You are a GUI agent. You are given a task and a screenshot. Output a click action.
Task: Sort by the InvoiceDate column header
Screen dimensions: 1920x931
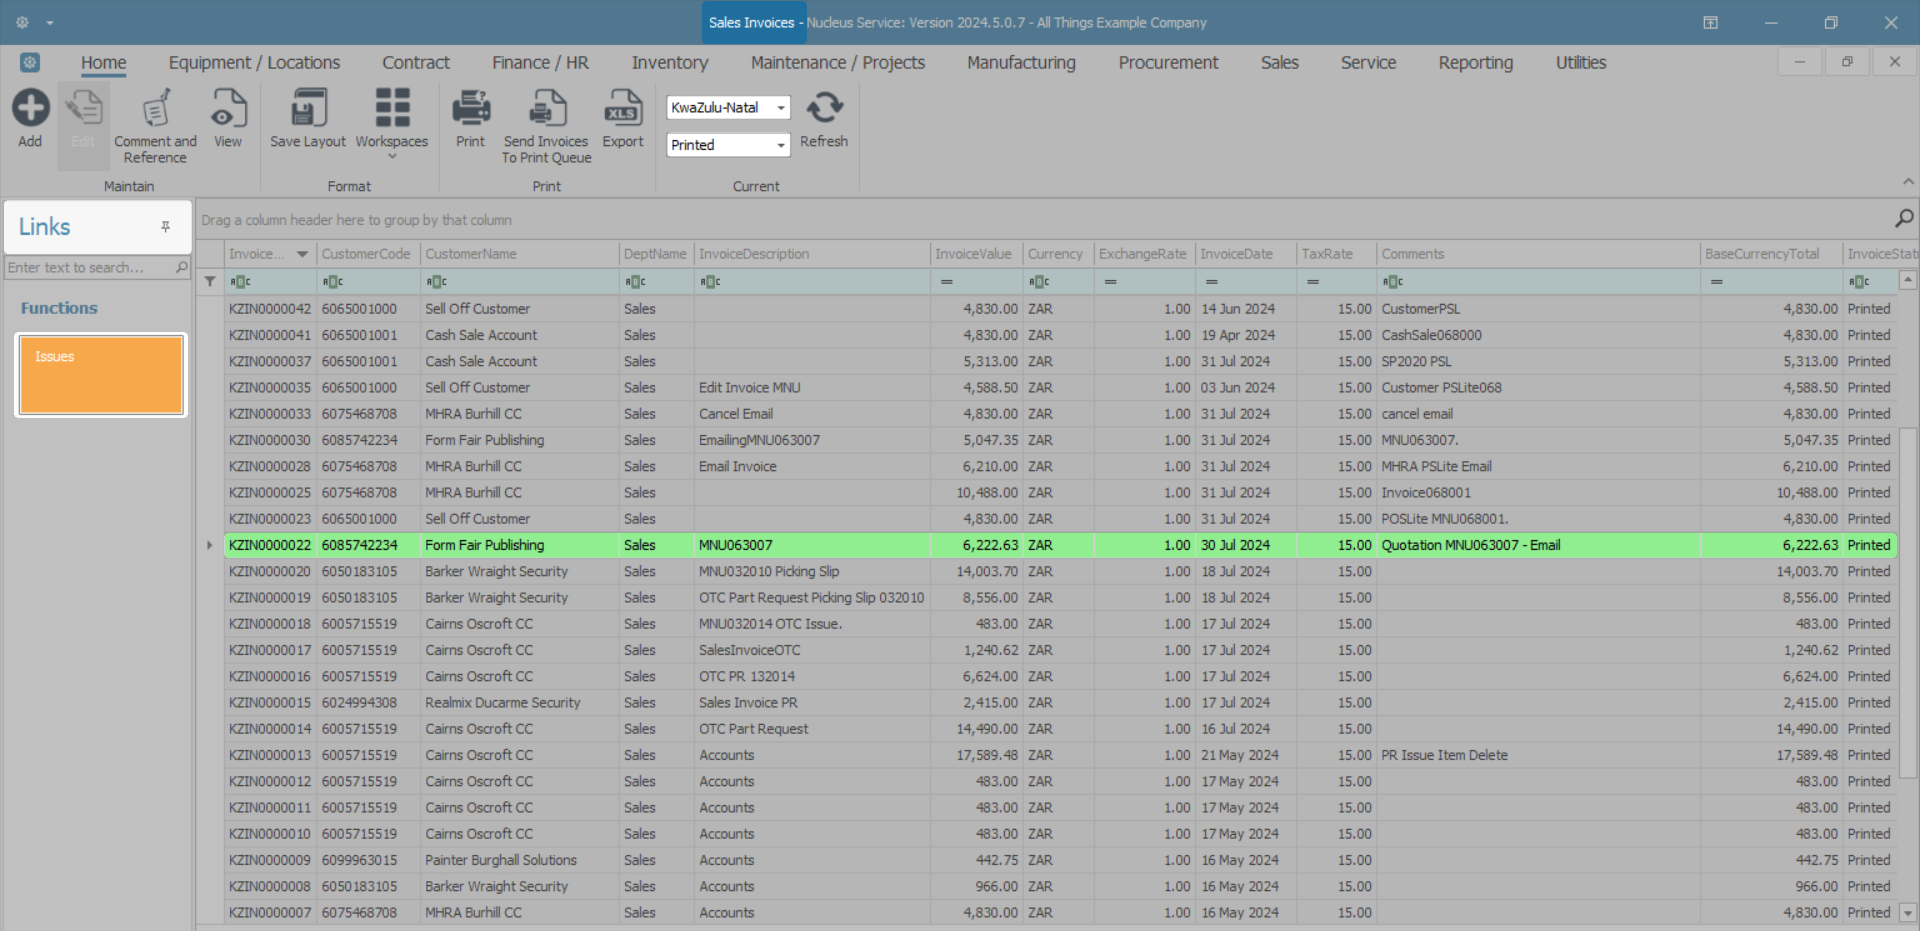tap(1237, 254)
